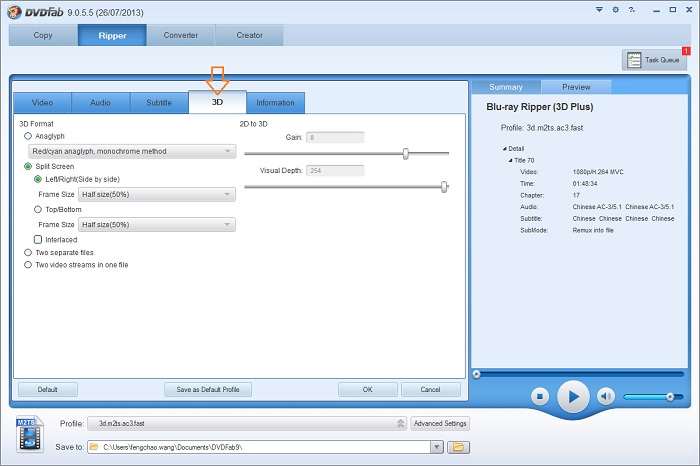This screenshot has width=700, height=466.
Task: Click the Visual Depth slider handle
Action: coord(444,187)
